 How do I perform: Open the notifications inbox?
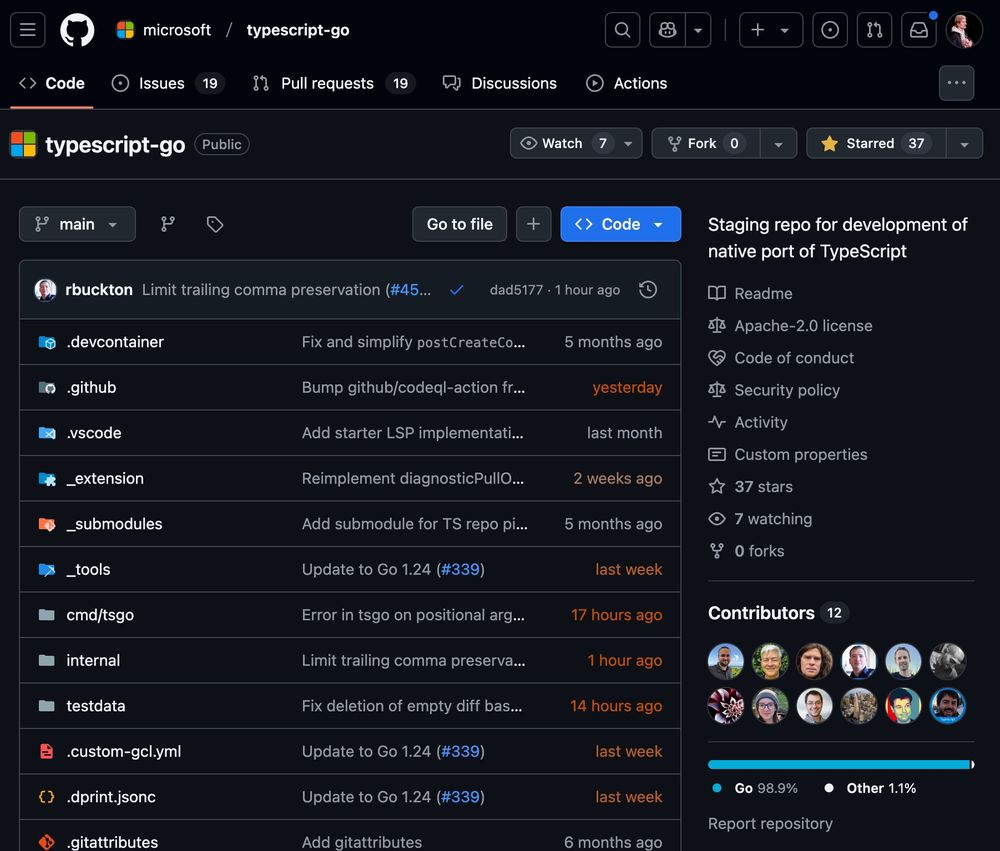click(918, 30)
